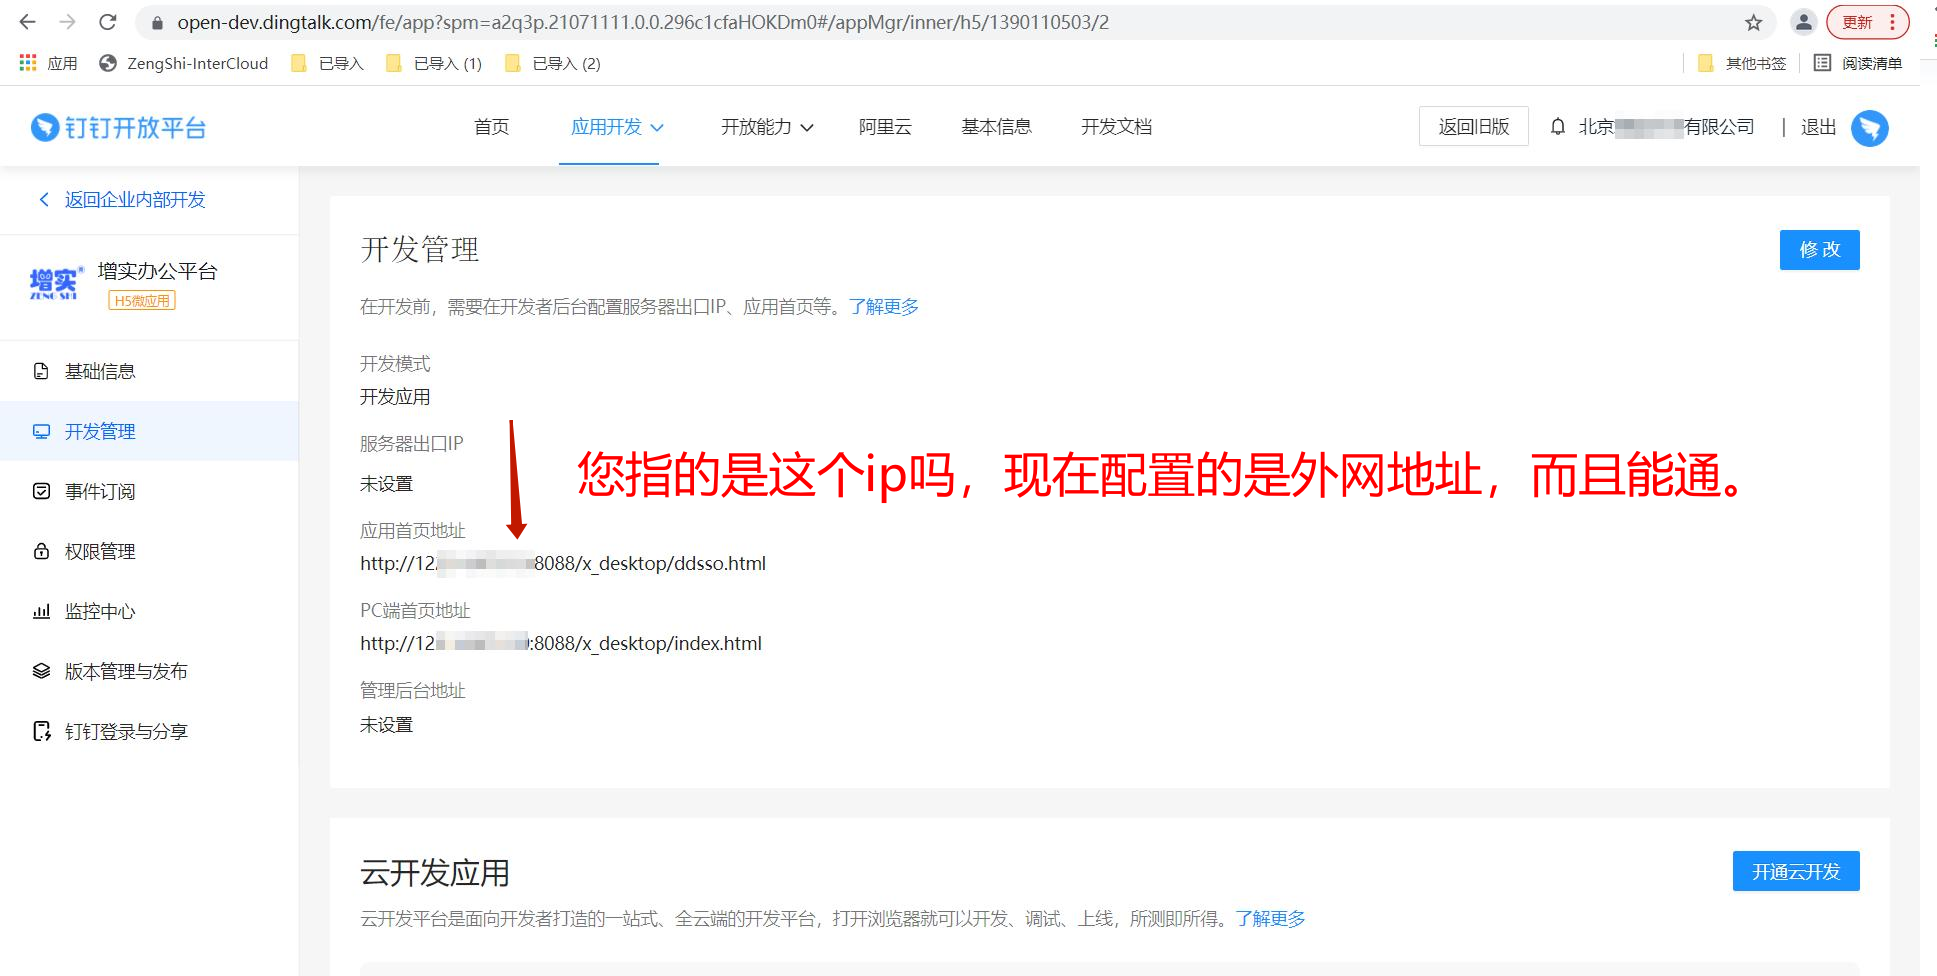
Task: Go to the 首页 nav tab
Action: tap(491, 127)
